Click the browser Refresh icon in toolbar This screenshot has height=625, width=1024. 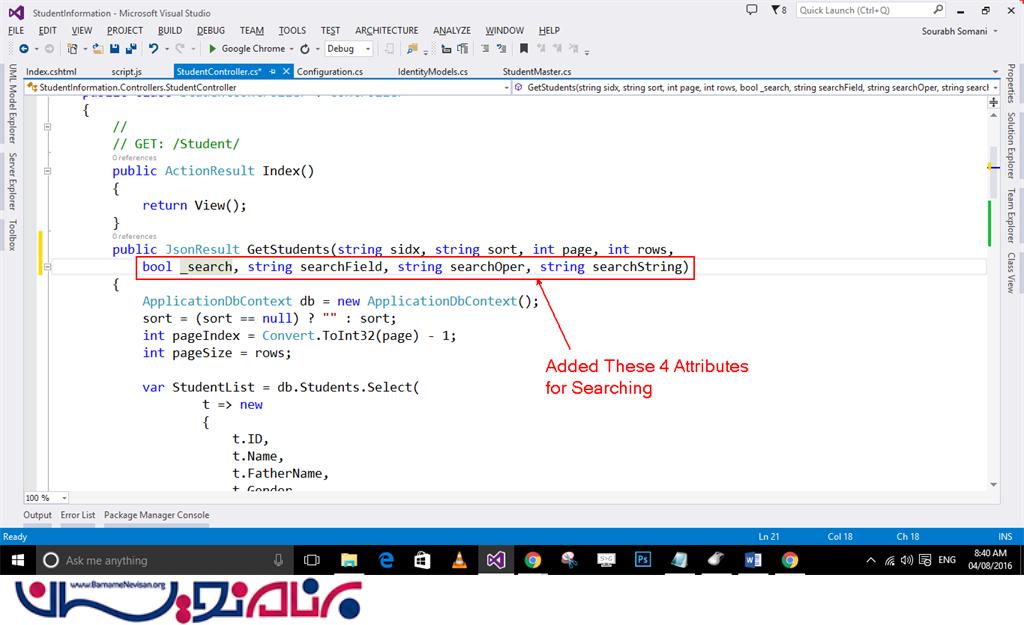(x=304, y=48)
